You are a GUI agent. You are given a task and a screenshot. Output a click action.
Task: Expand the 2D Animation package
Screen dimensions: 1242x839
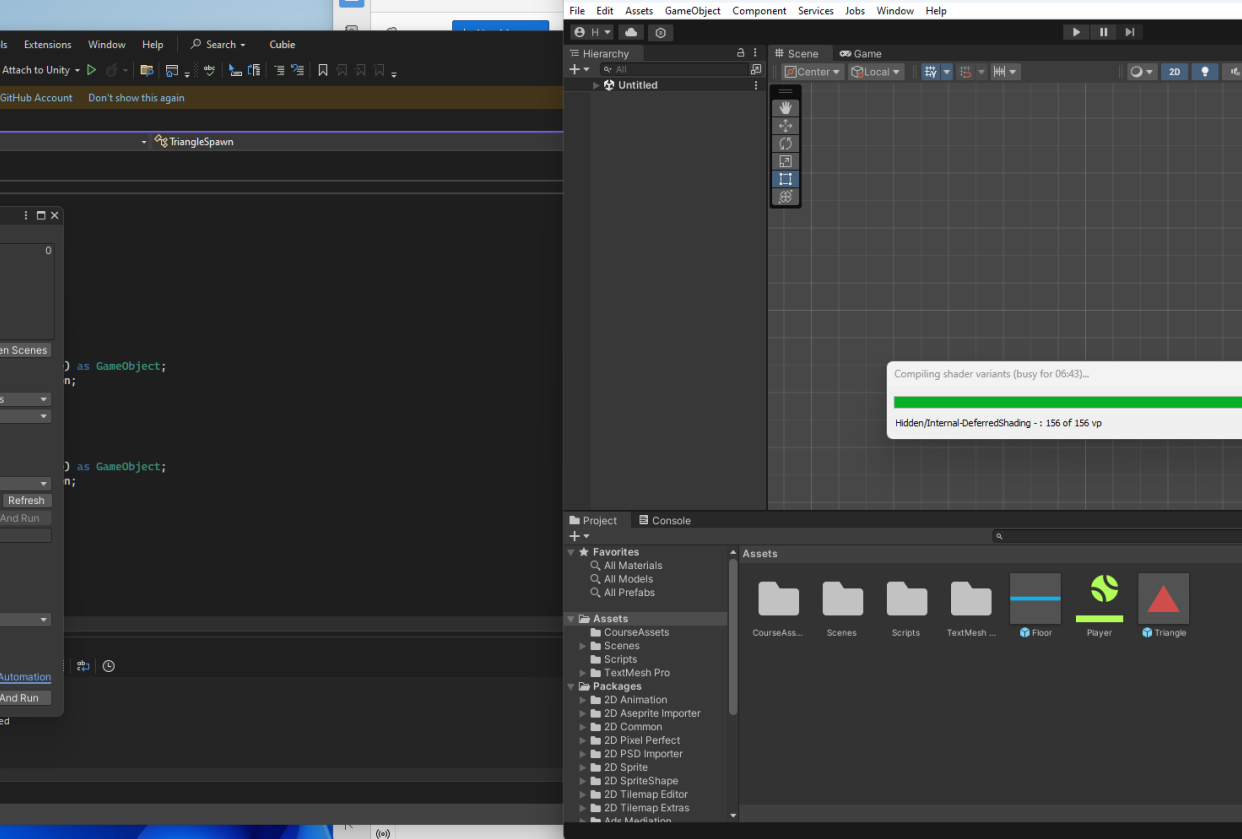[583, 700]
